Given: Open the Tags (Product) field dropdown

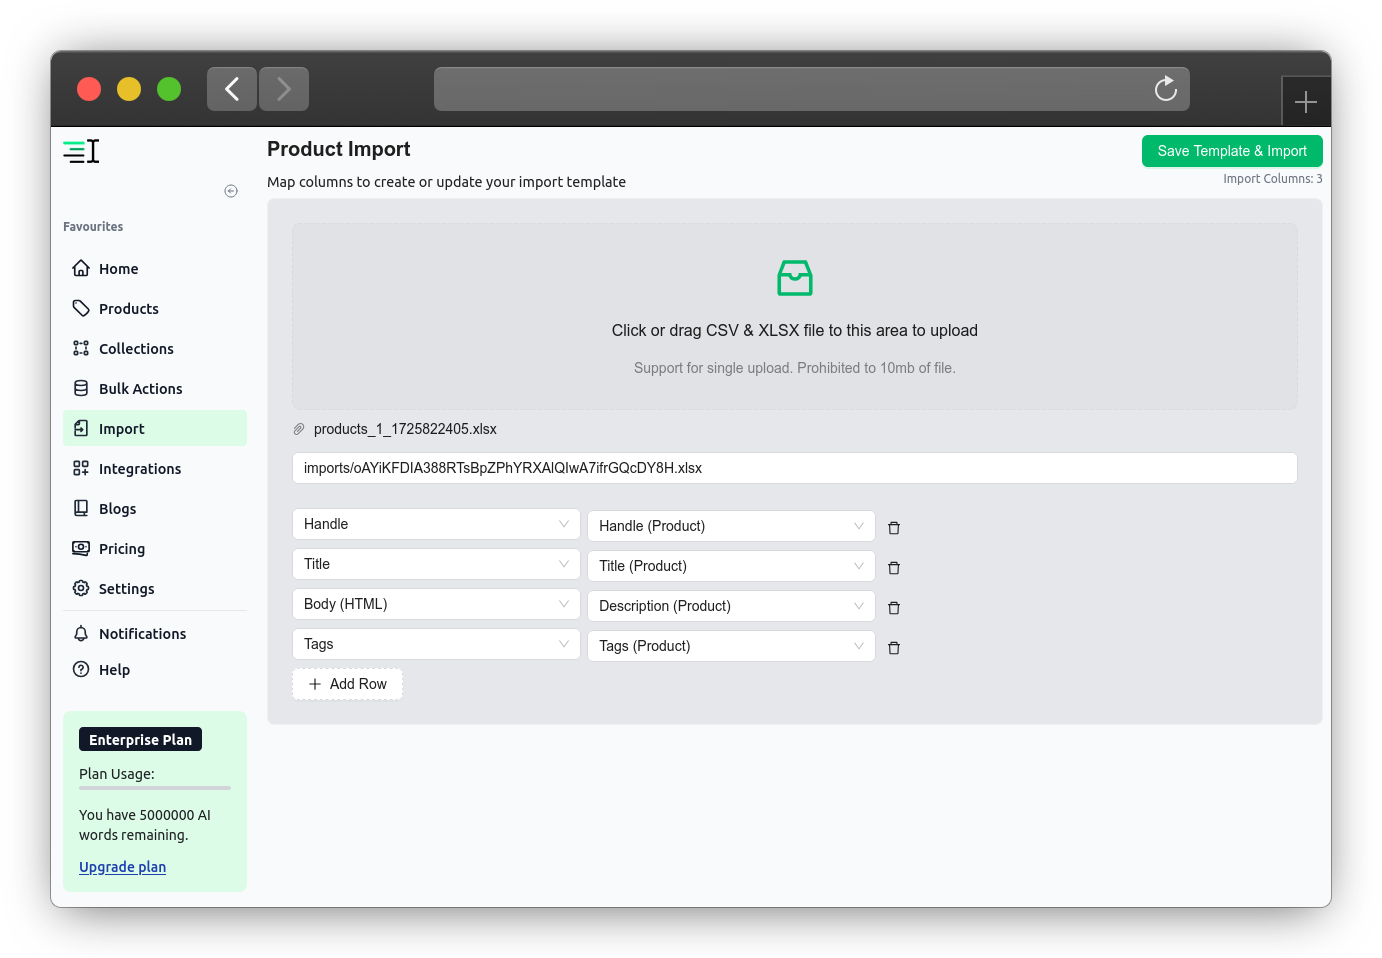Looking at the screenshot, I should [x=731, y=646].
